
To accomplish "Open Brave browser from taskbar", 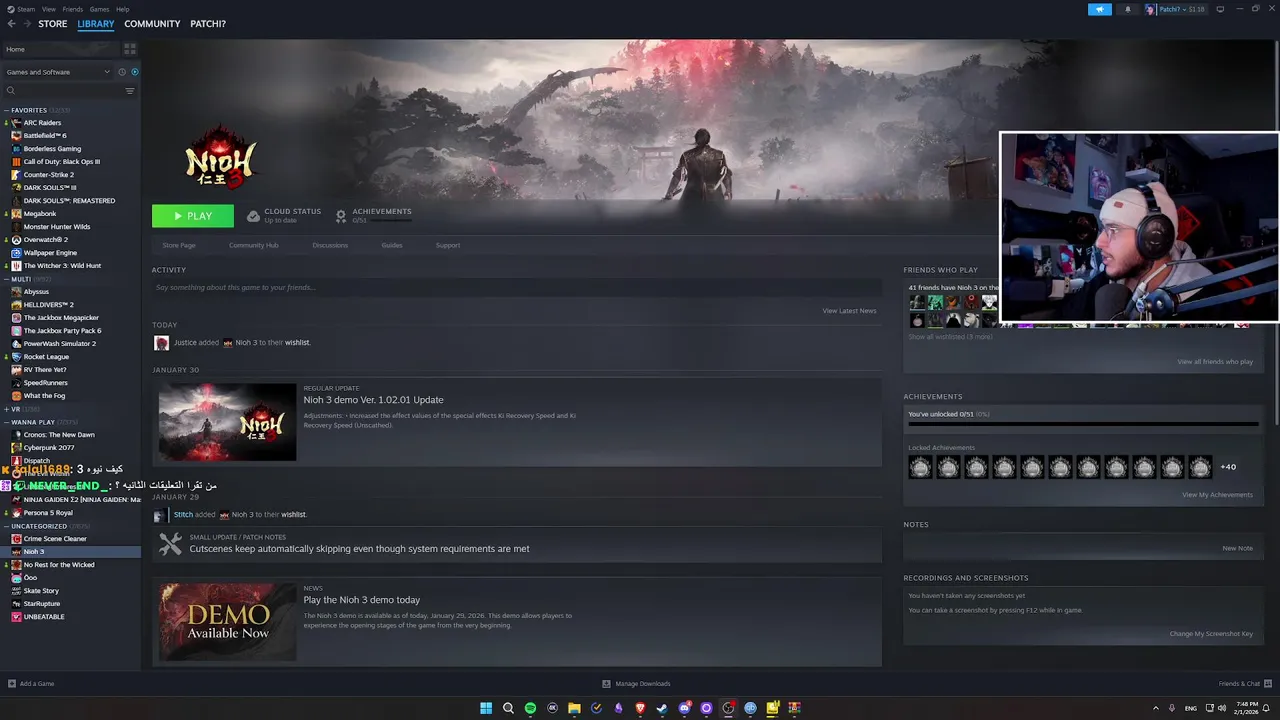I will pos(640,708).
